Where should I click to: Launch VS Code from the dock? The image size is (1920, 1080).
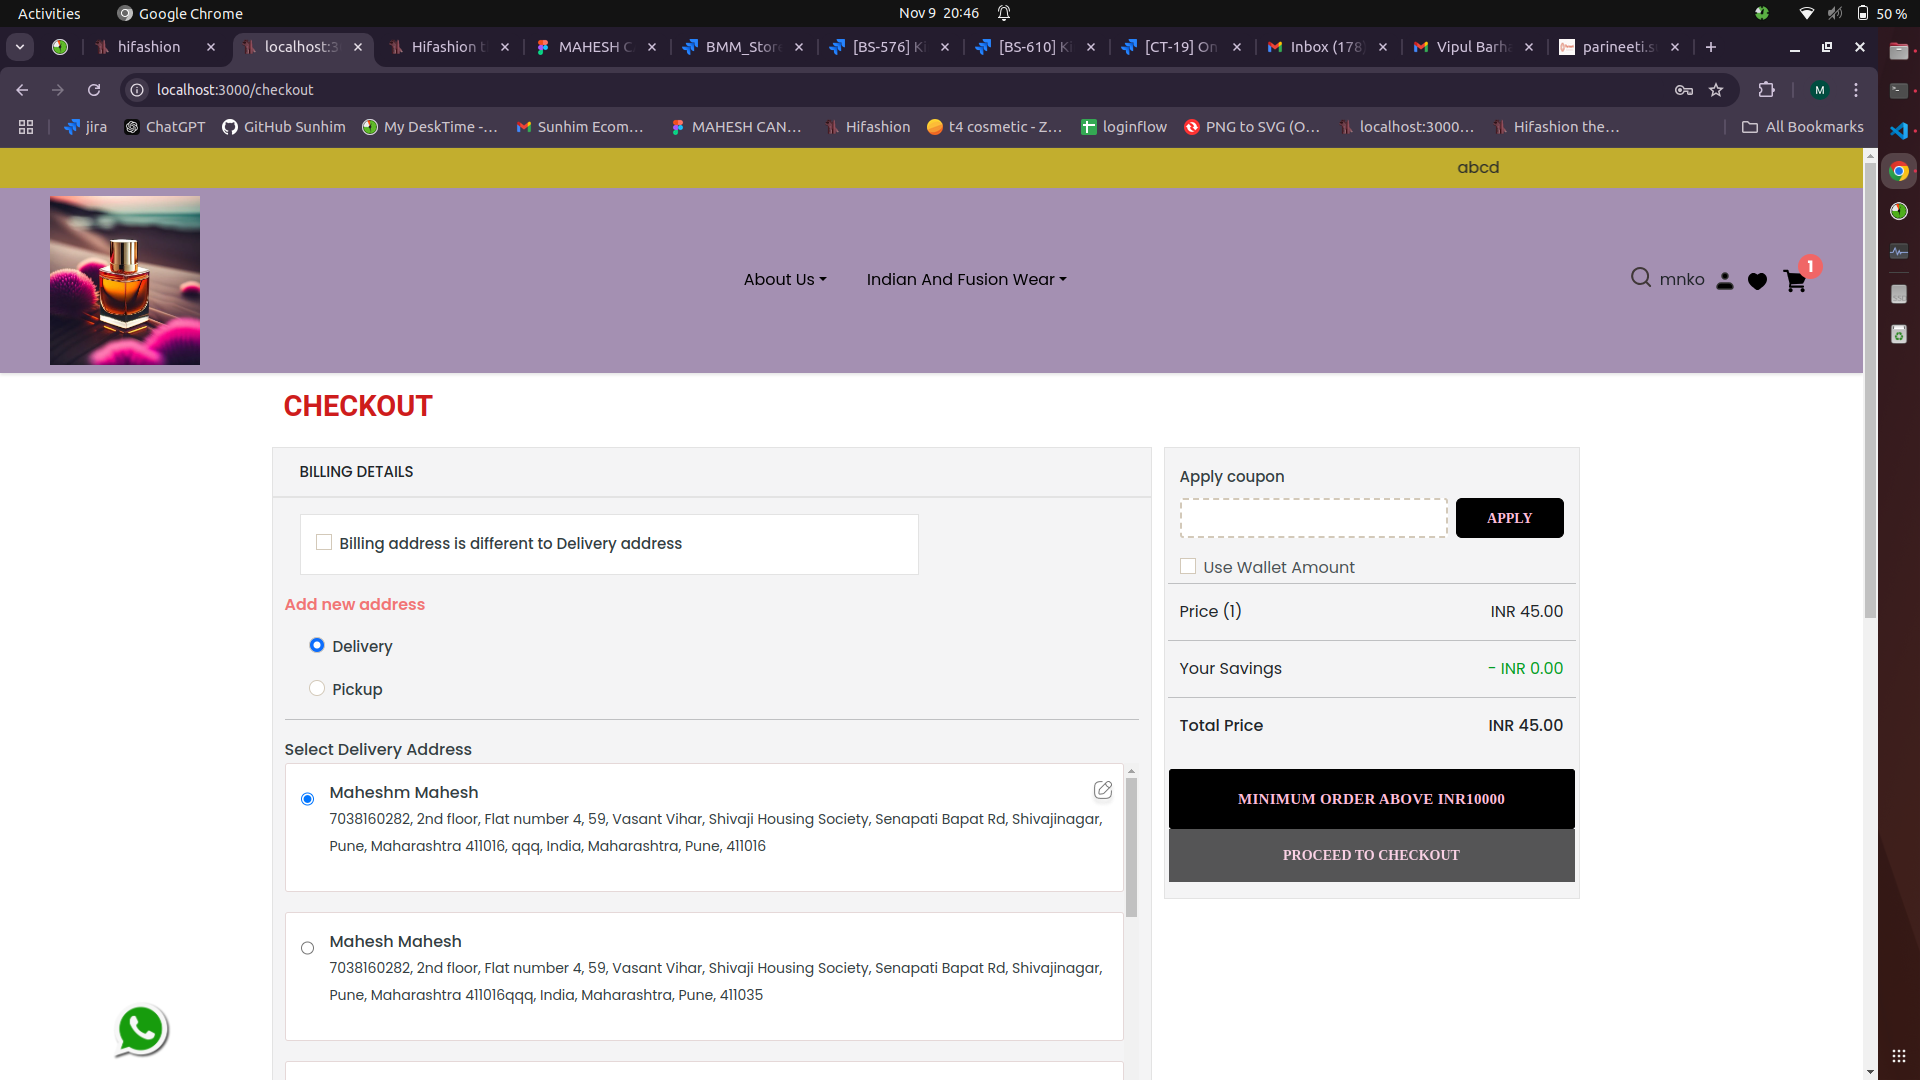pos(1899,131)
